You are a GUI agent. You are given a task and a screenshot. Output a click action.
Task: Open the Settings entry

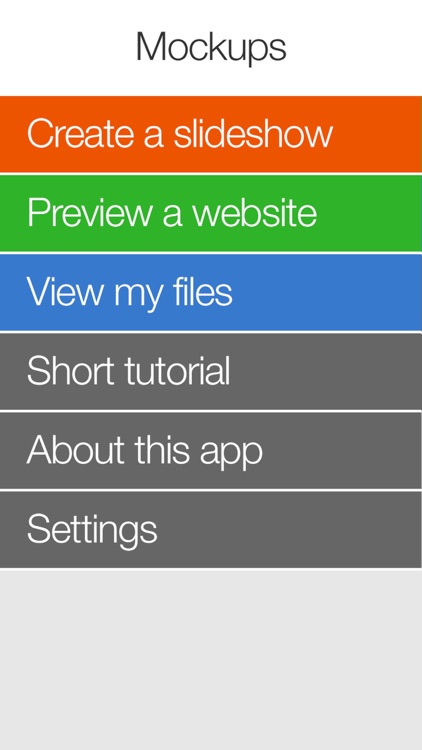211,529
